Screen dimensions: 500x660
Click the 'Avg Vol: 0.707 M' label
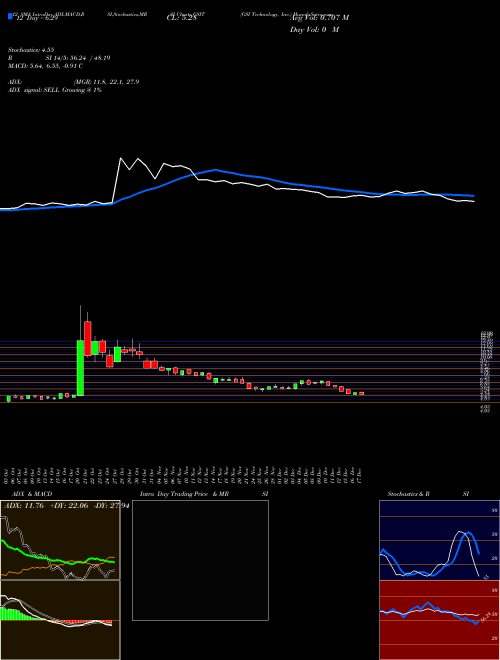(319, 18)
